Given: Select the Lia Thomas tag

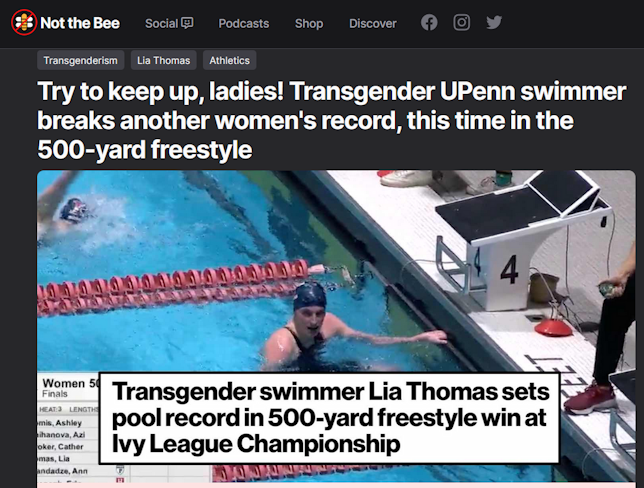Looking at the screenshot, I should coord(163,60).
